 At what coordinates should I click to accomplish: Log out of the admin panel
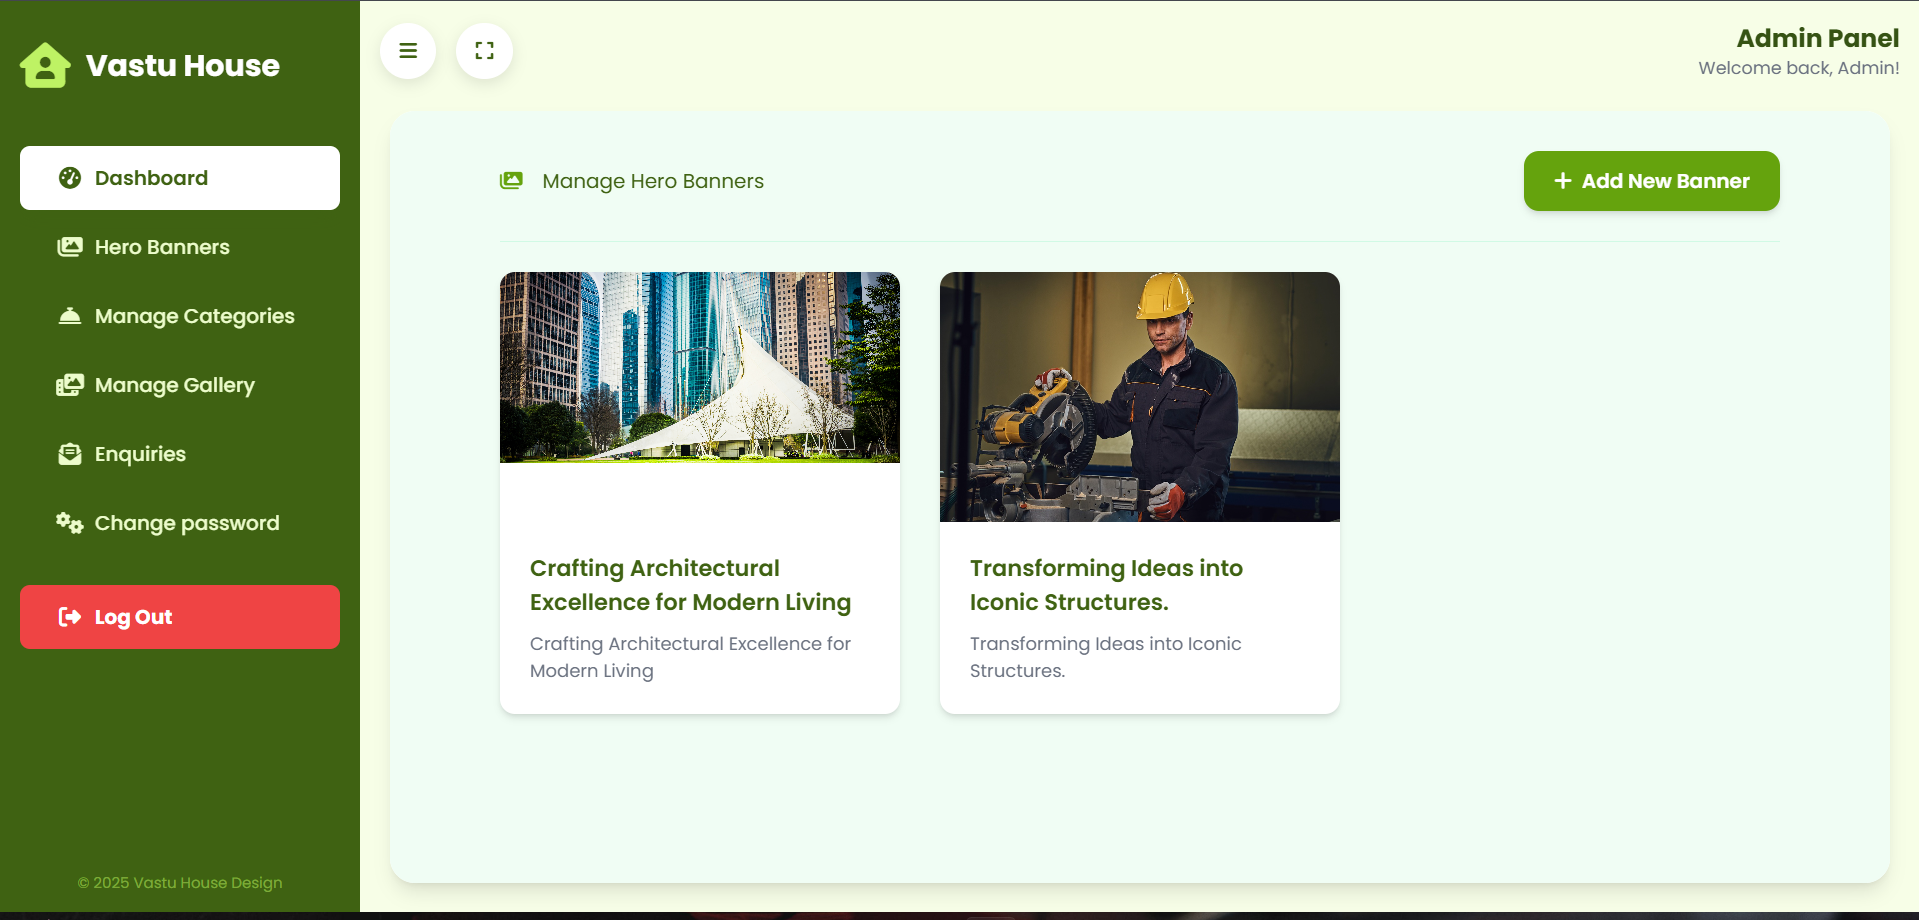(180, 617)
